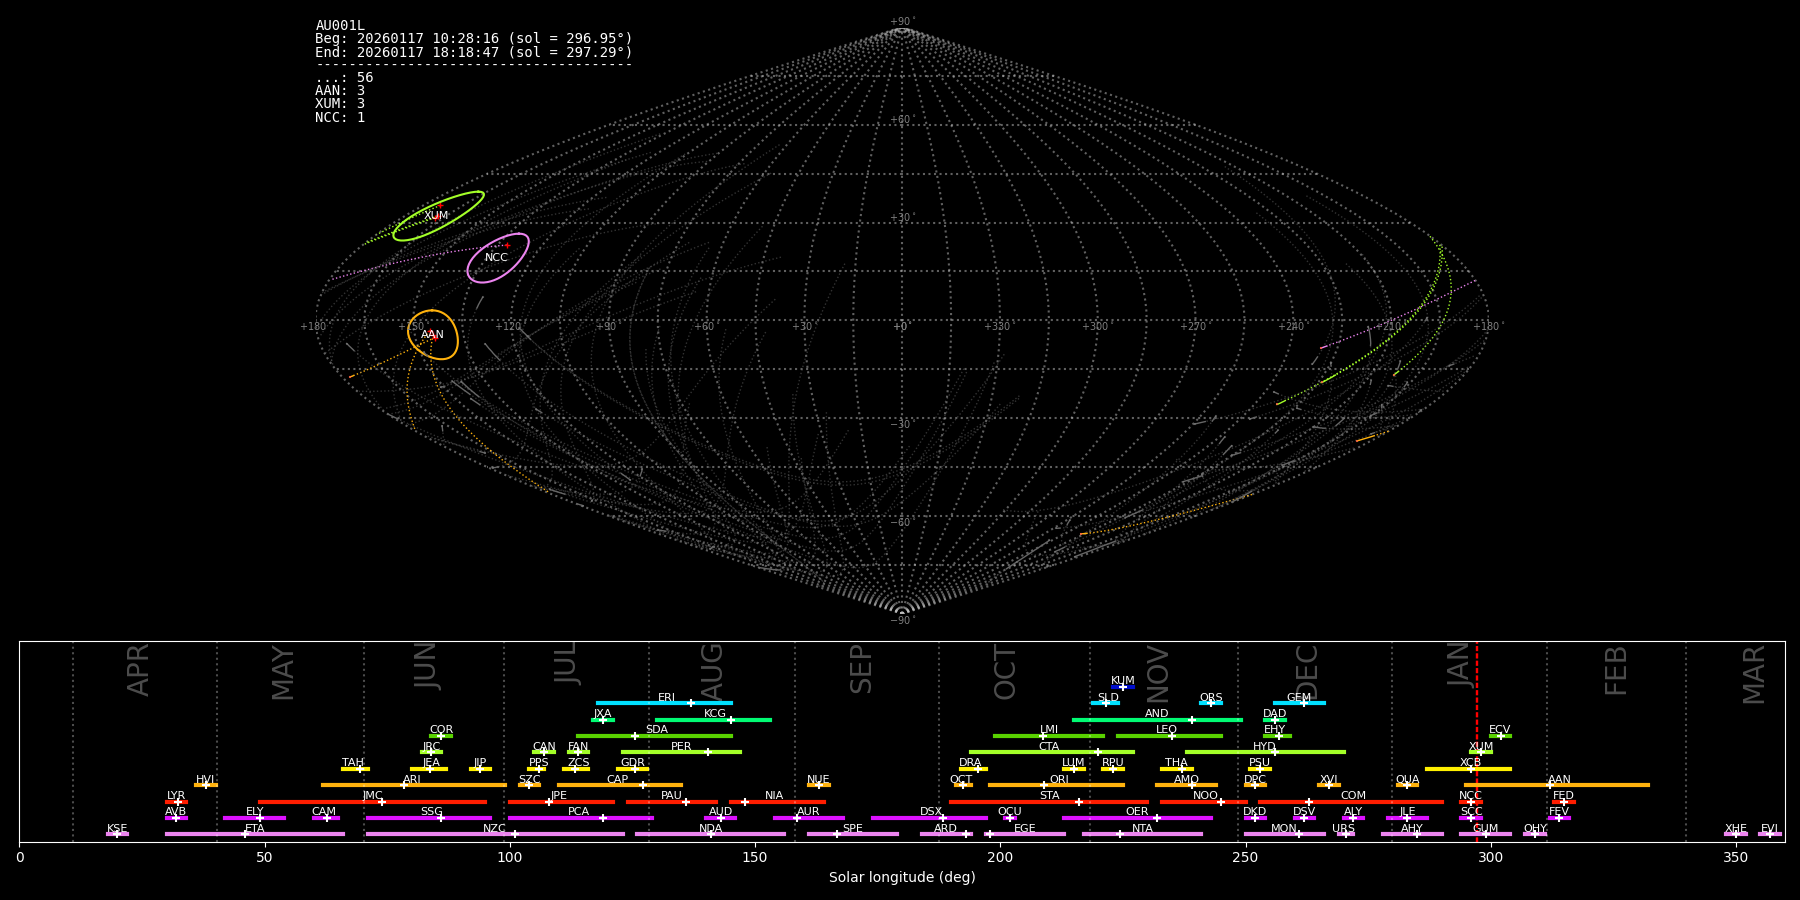Select the KCG shower bar
Screen dimensions: 1800x900
point(713,719)
